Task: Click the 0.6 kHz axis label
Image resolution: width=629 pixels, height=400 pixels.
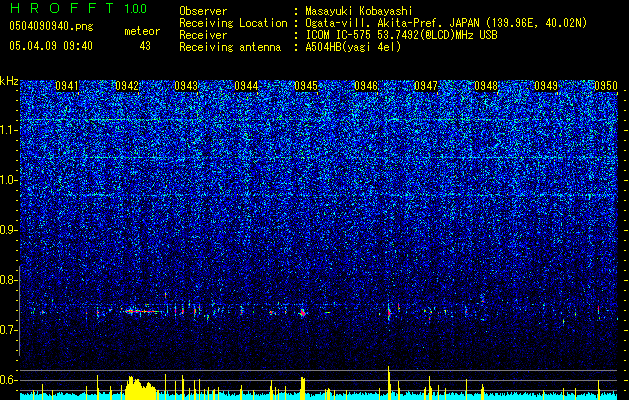Action: pos(8,380)
